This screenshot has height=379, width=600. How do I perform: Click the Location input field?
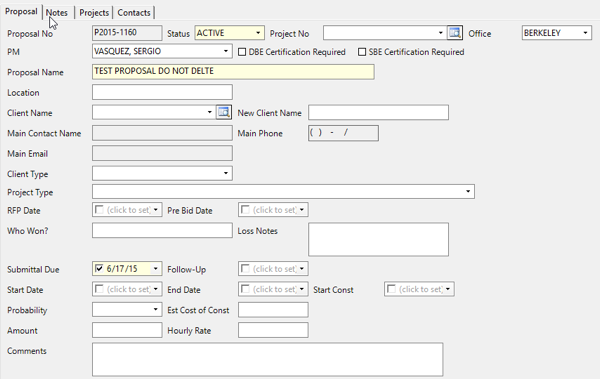[x=162, y=92]
